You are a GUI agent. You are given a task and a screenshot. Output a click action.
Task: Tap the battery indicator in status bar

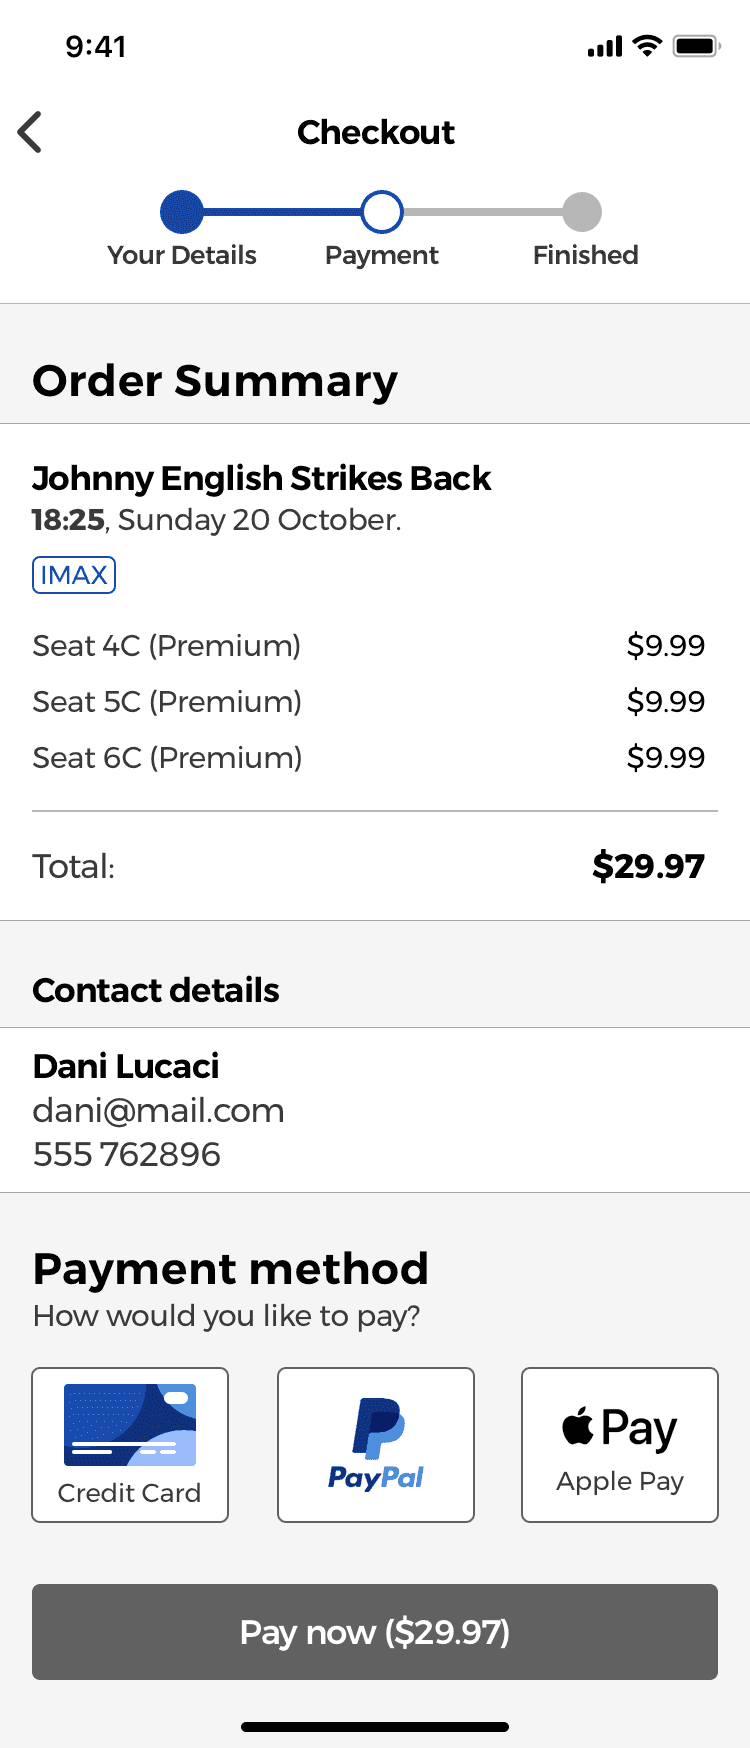click(697, 46)
